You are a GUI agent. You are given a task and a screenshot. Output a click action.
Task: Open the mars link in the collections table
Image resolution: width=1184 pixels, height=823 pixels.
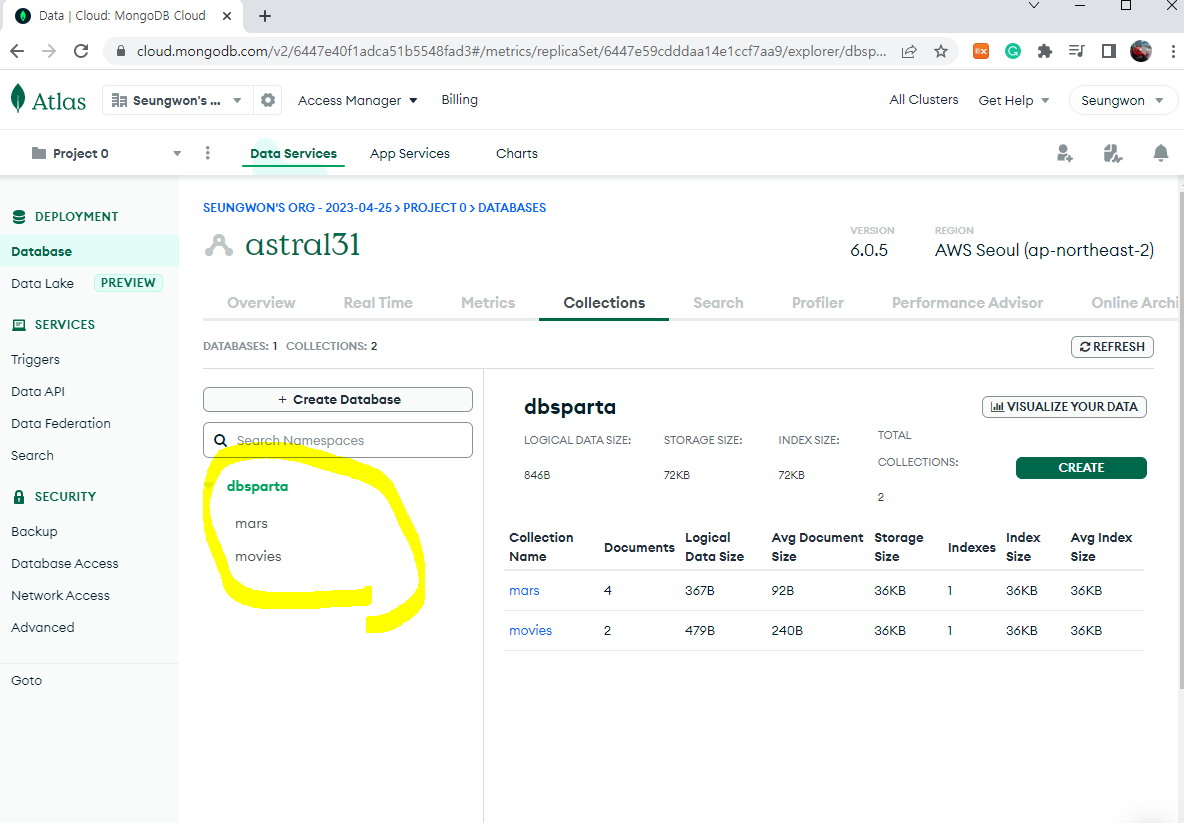coord(524,590)
